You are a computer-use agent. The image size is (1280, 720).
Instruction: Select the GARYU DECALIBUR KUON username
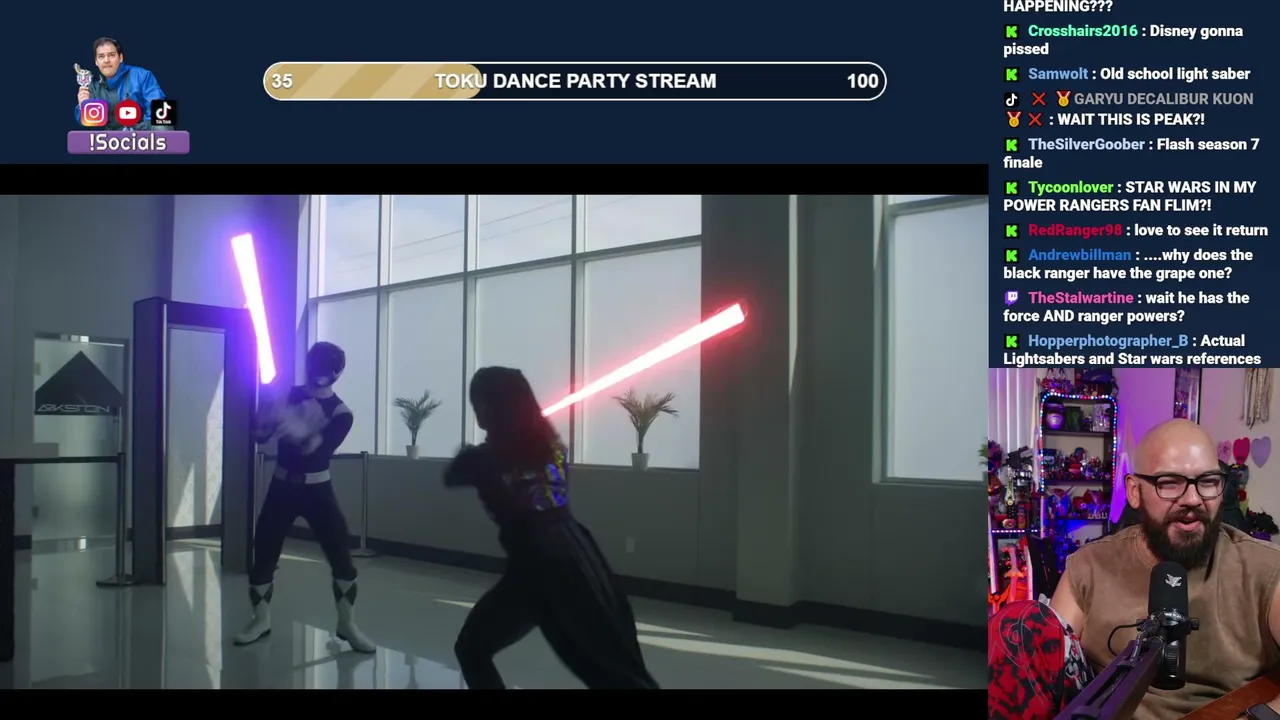pyautogui.click(x=1163, y=99)
